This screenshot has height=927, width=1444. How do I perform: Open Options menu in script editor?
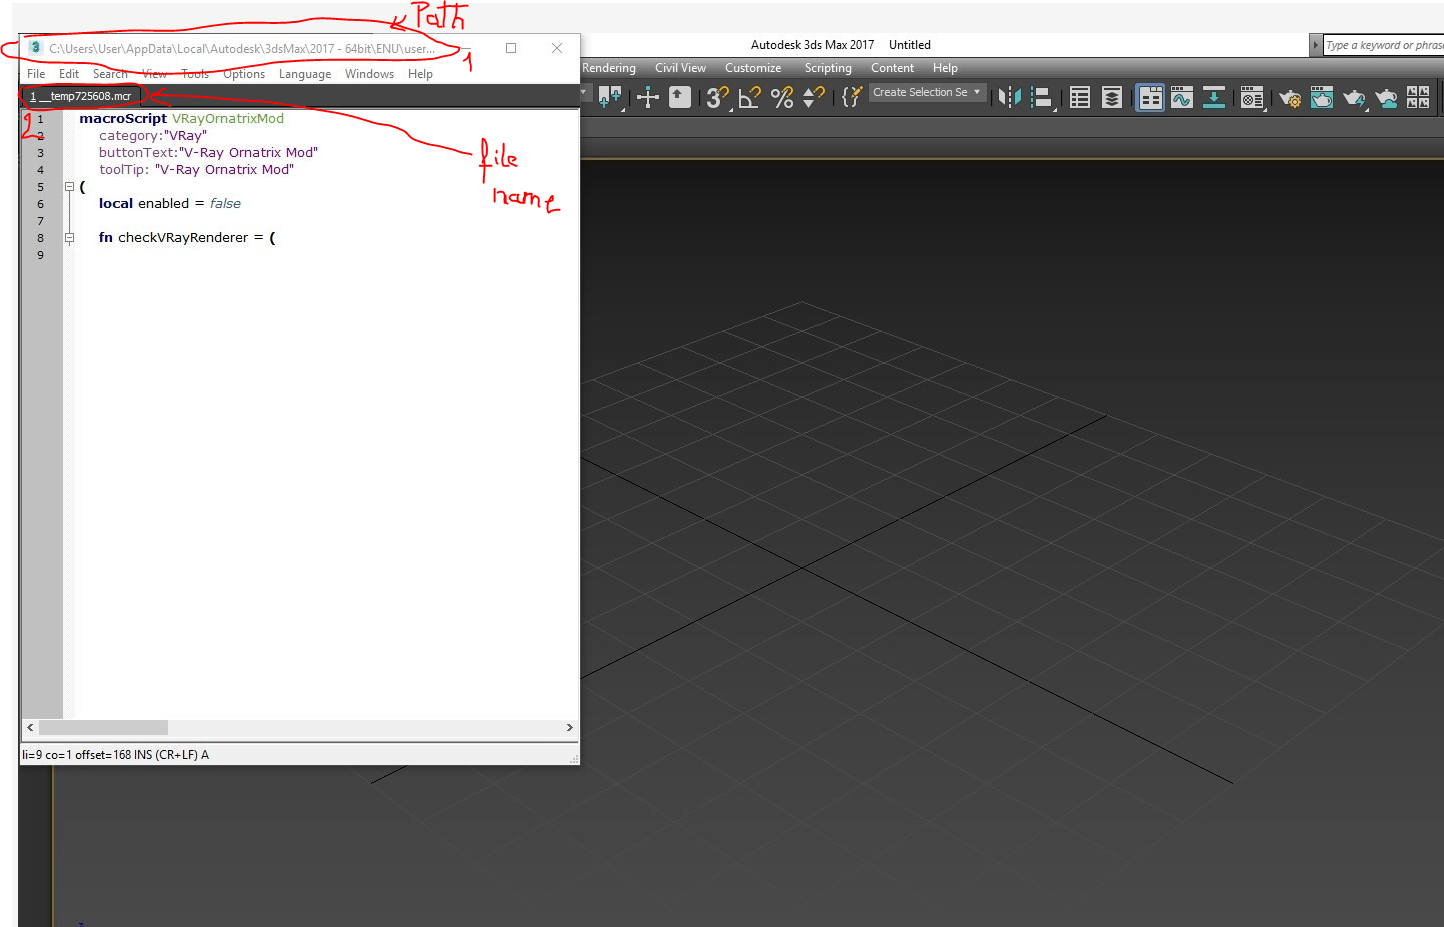point(244,74)
